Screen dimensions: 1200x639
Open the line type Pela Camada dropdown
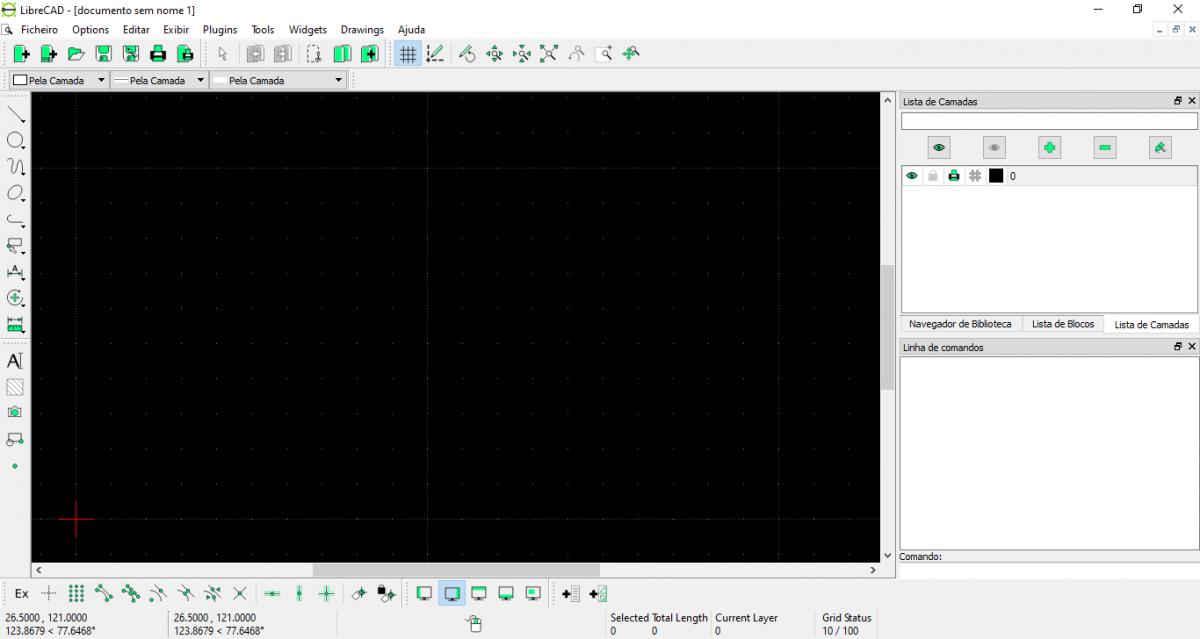[x=279, y=80]
